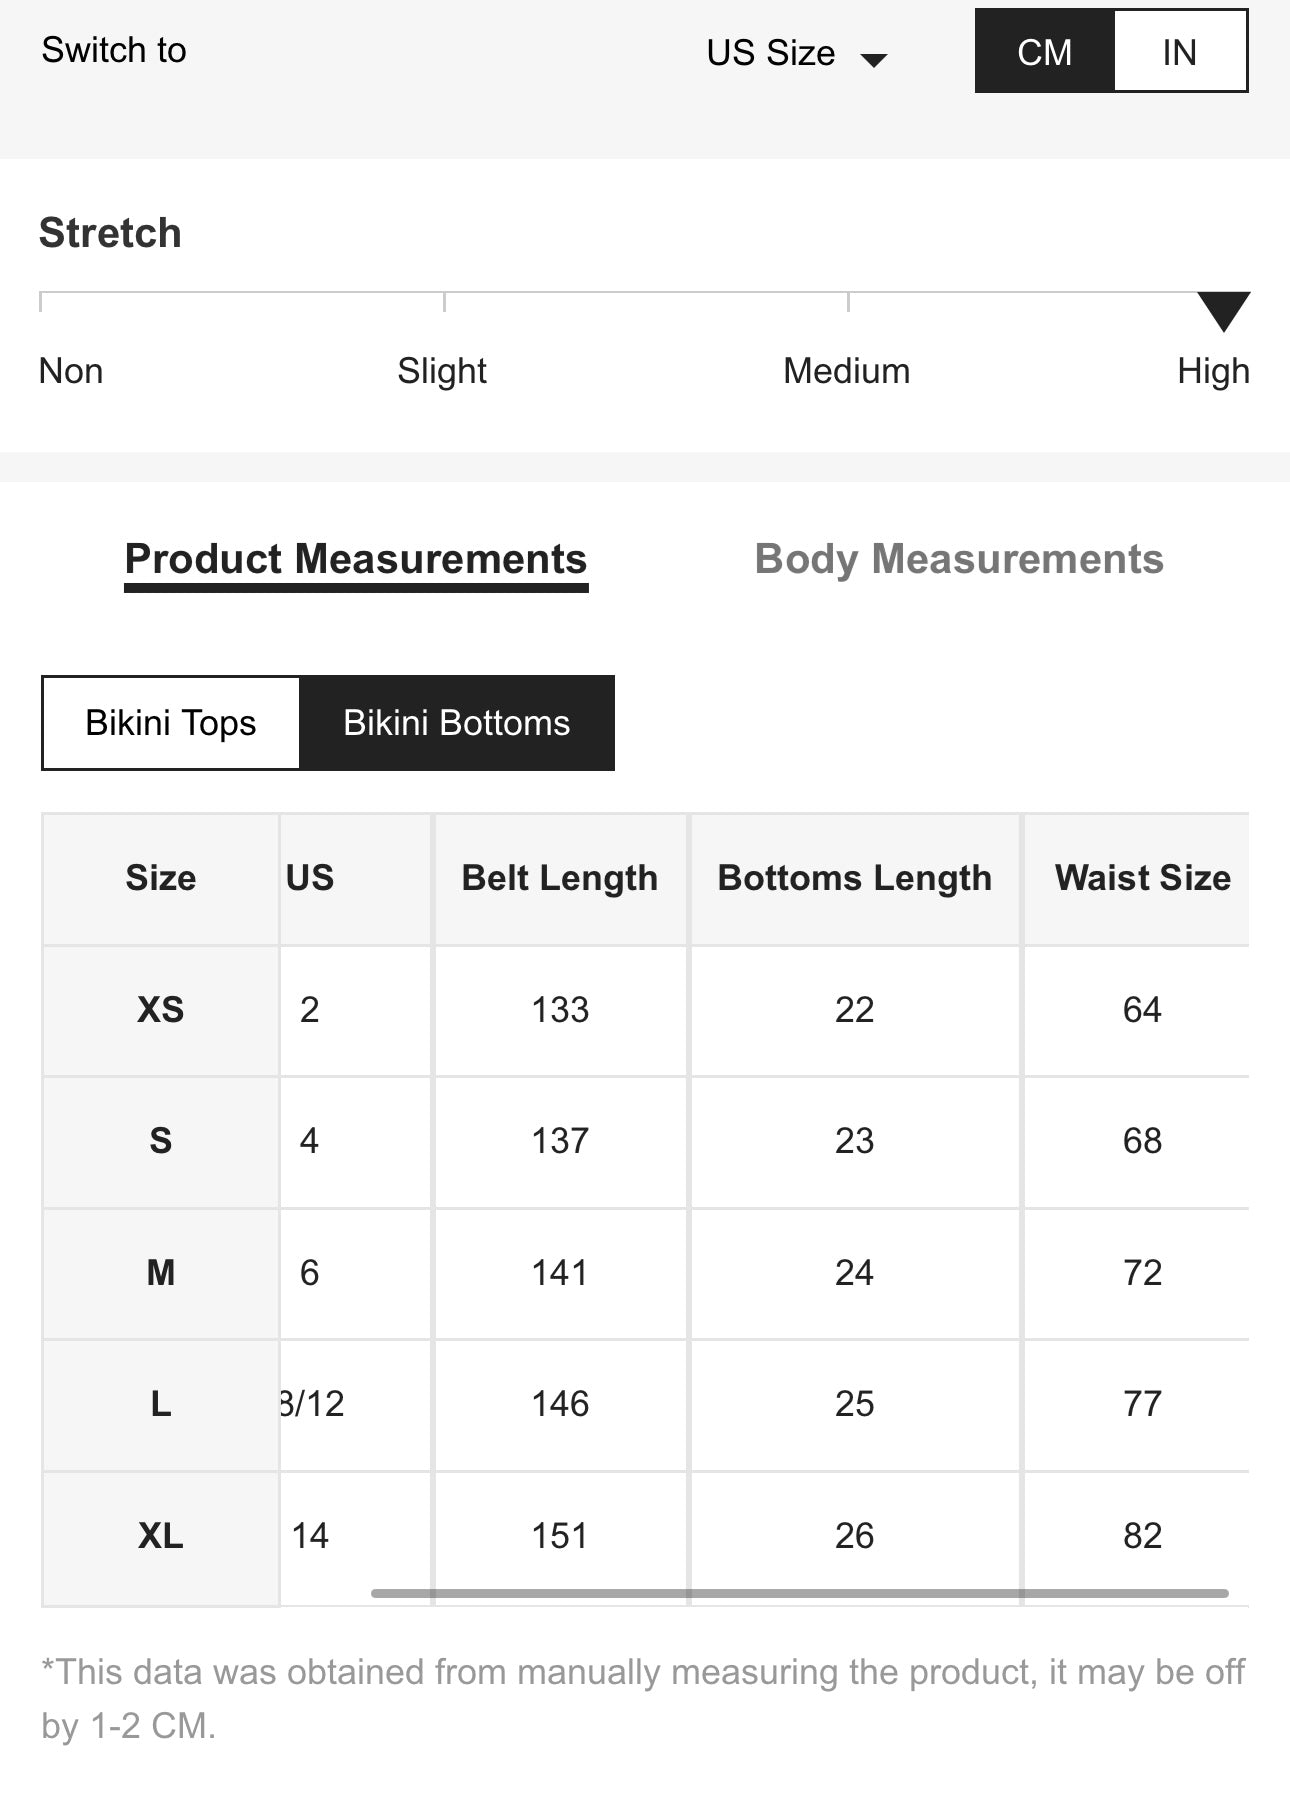Click the Slight stretch label

[442, 371]
